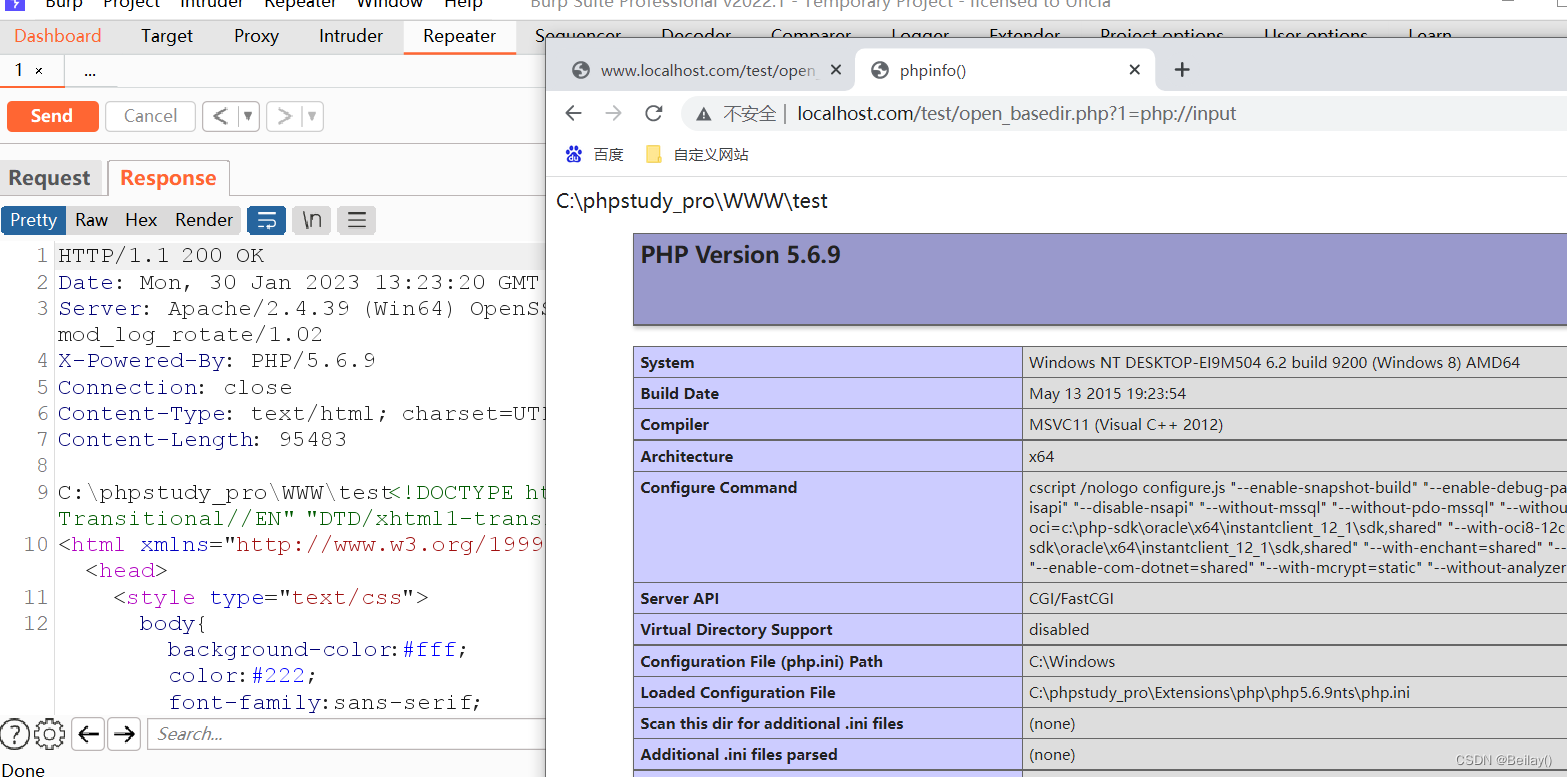Image resolution: width=1567 pixels, height=777 pixels.
Task: Switch to the Request tab
Action: pyautogui.click(x=49, y=178)
